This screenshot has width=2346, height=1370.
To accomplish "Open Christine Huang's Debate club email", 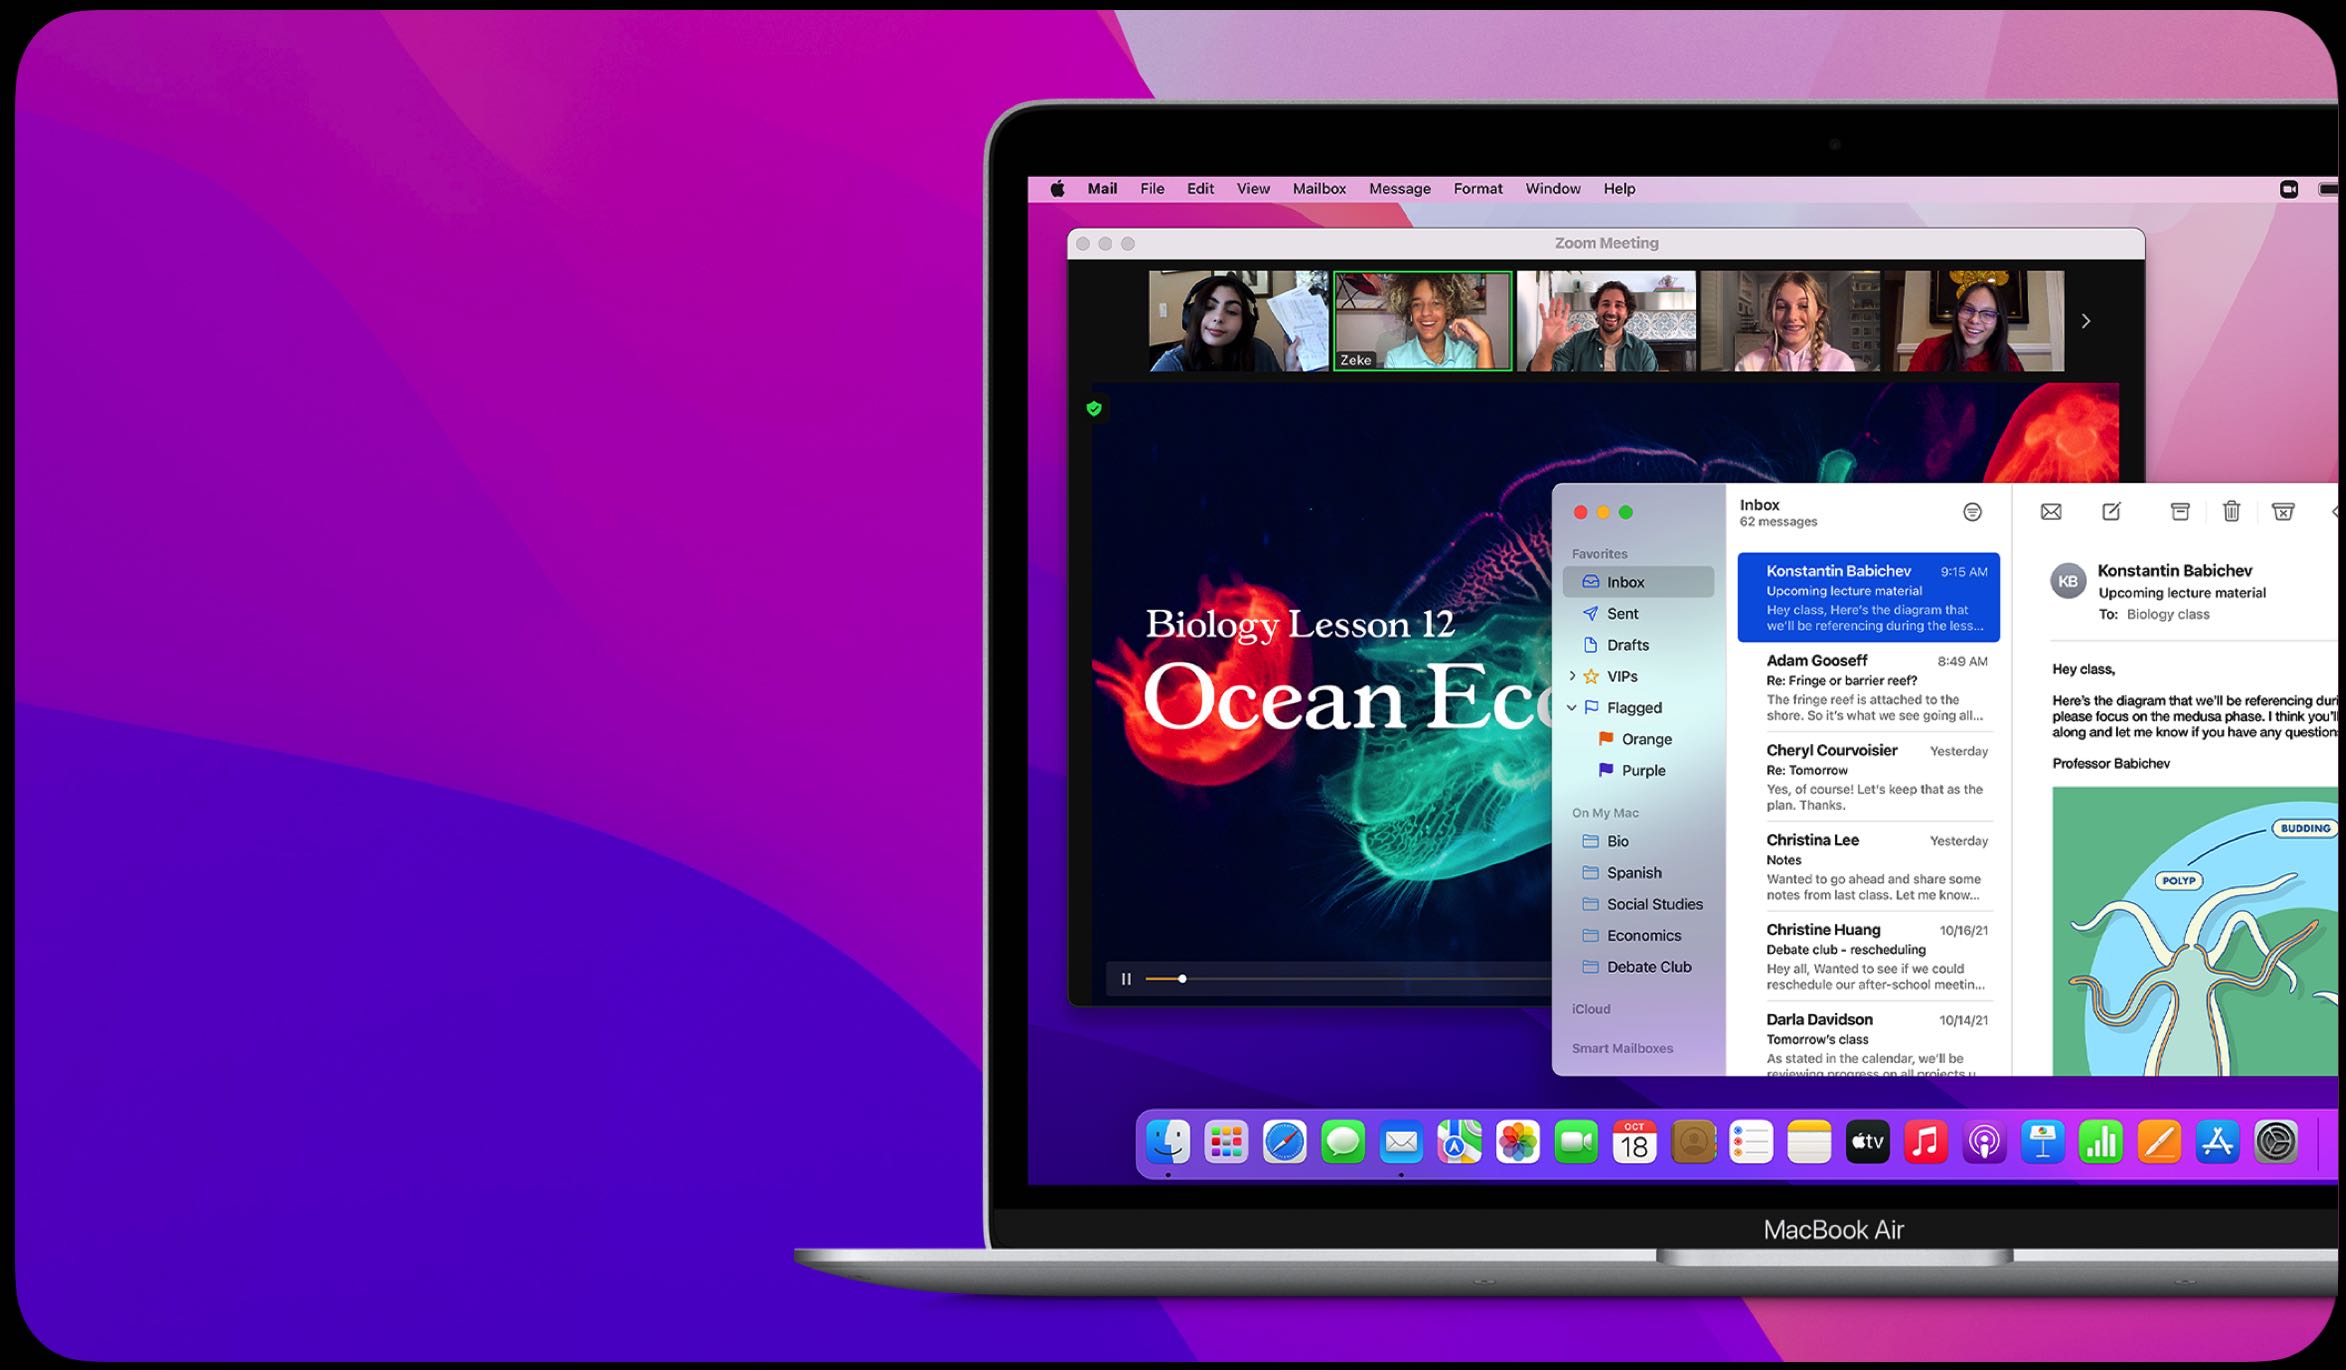I will [x=1868, y=957].
